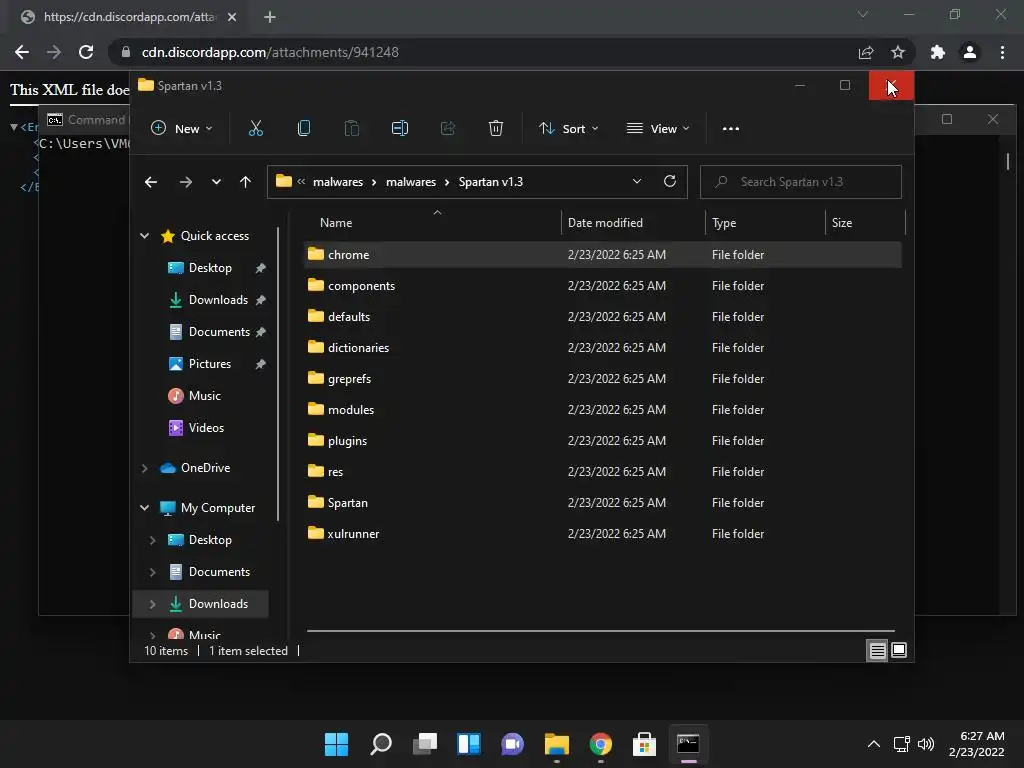
Task: Open clock and date in system tray
Action: point(977,744)
